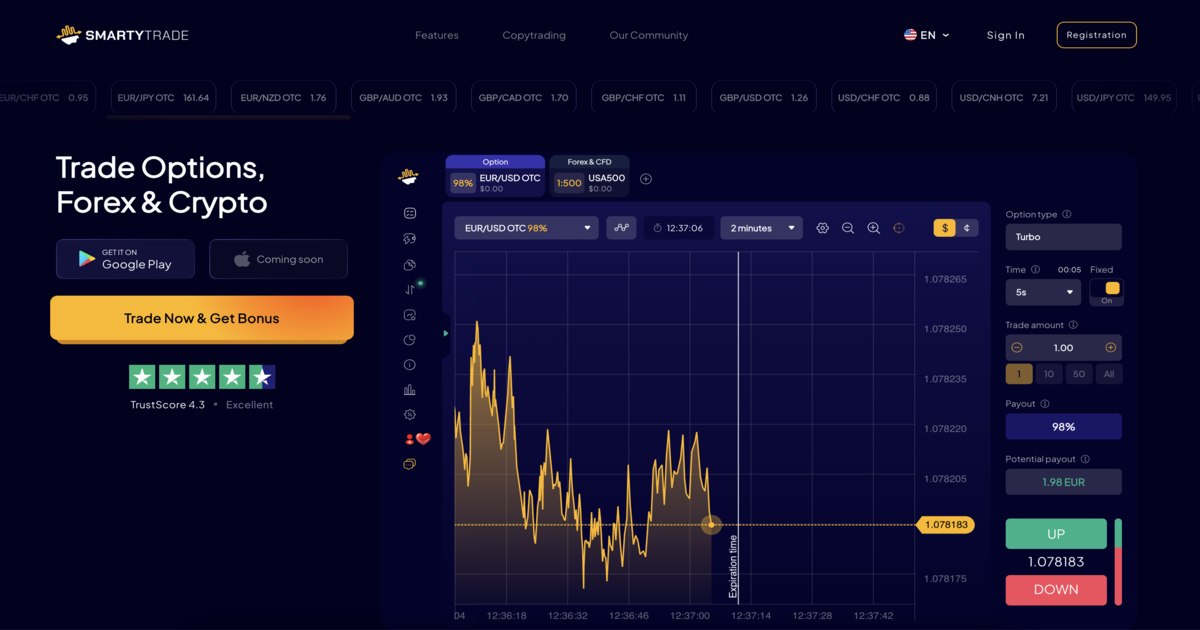Open the leaderboard bar-chart icon in sidebar

[x=409, y=388]
